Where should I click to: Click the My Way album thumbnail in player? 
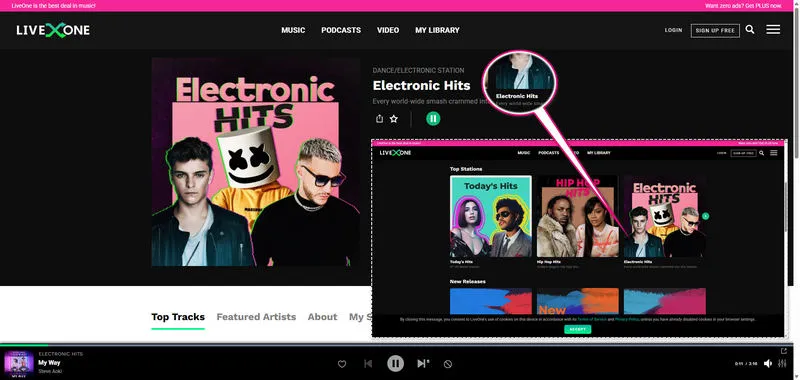pos(19,364)
